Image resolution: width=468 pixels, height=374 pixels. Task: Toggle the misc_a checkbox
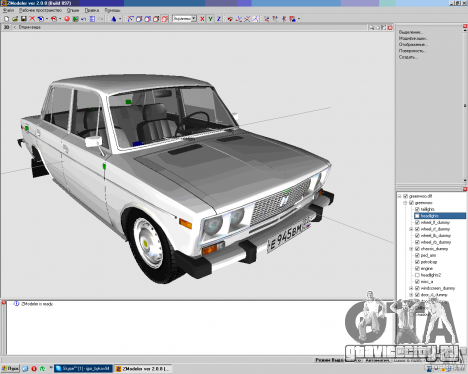tap(417, 282)
